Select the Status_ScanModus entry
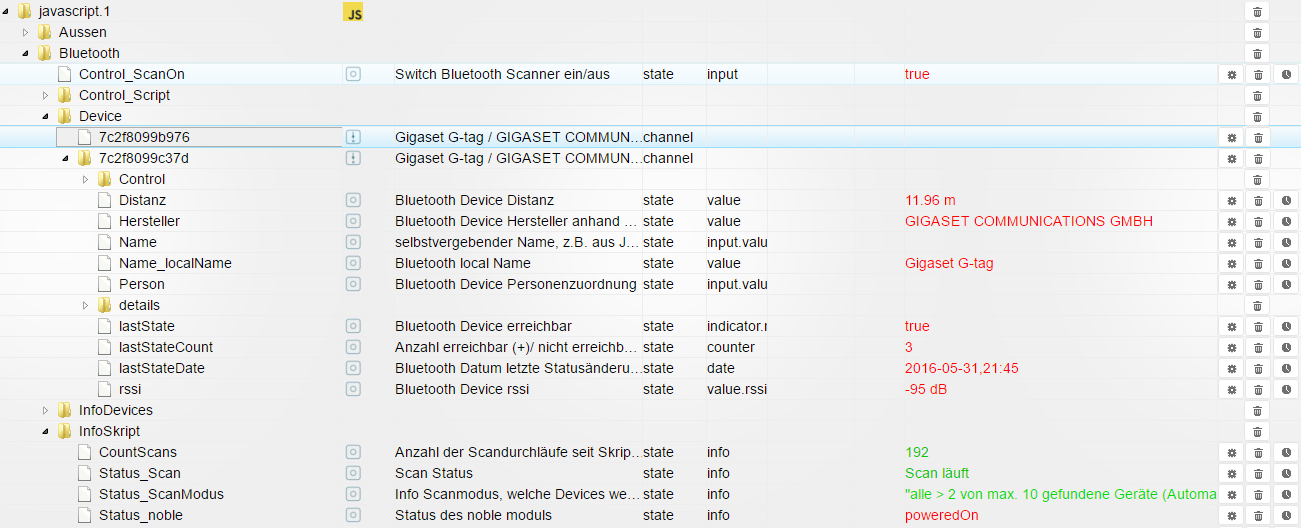Screen dimensions: 1301x528 tap(161, 494)
